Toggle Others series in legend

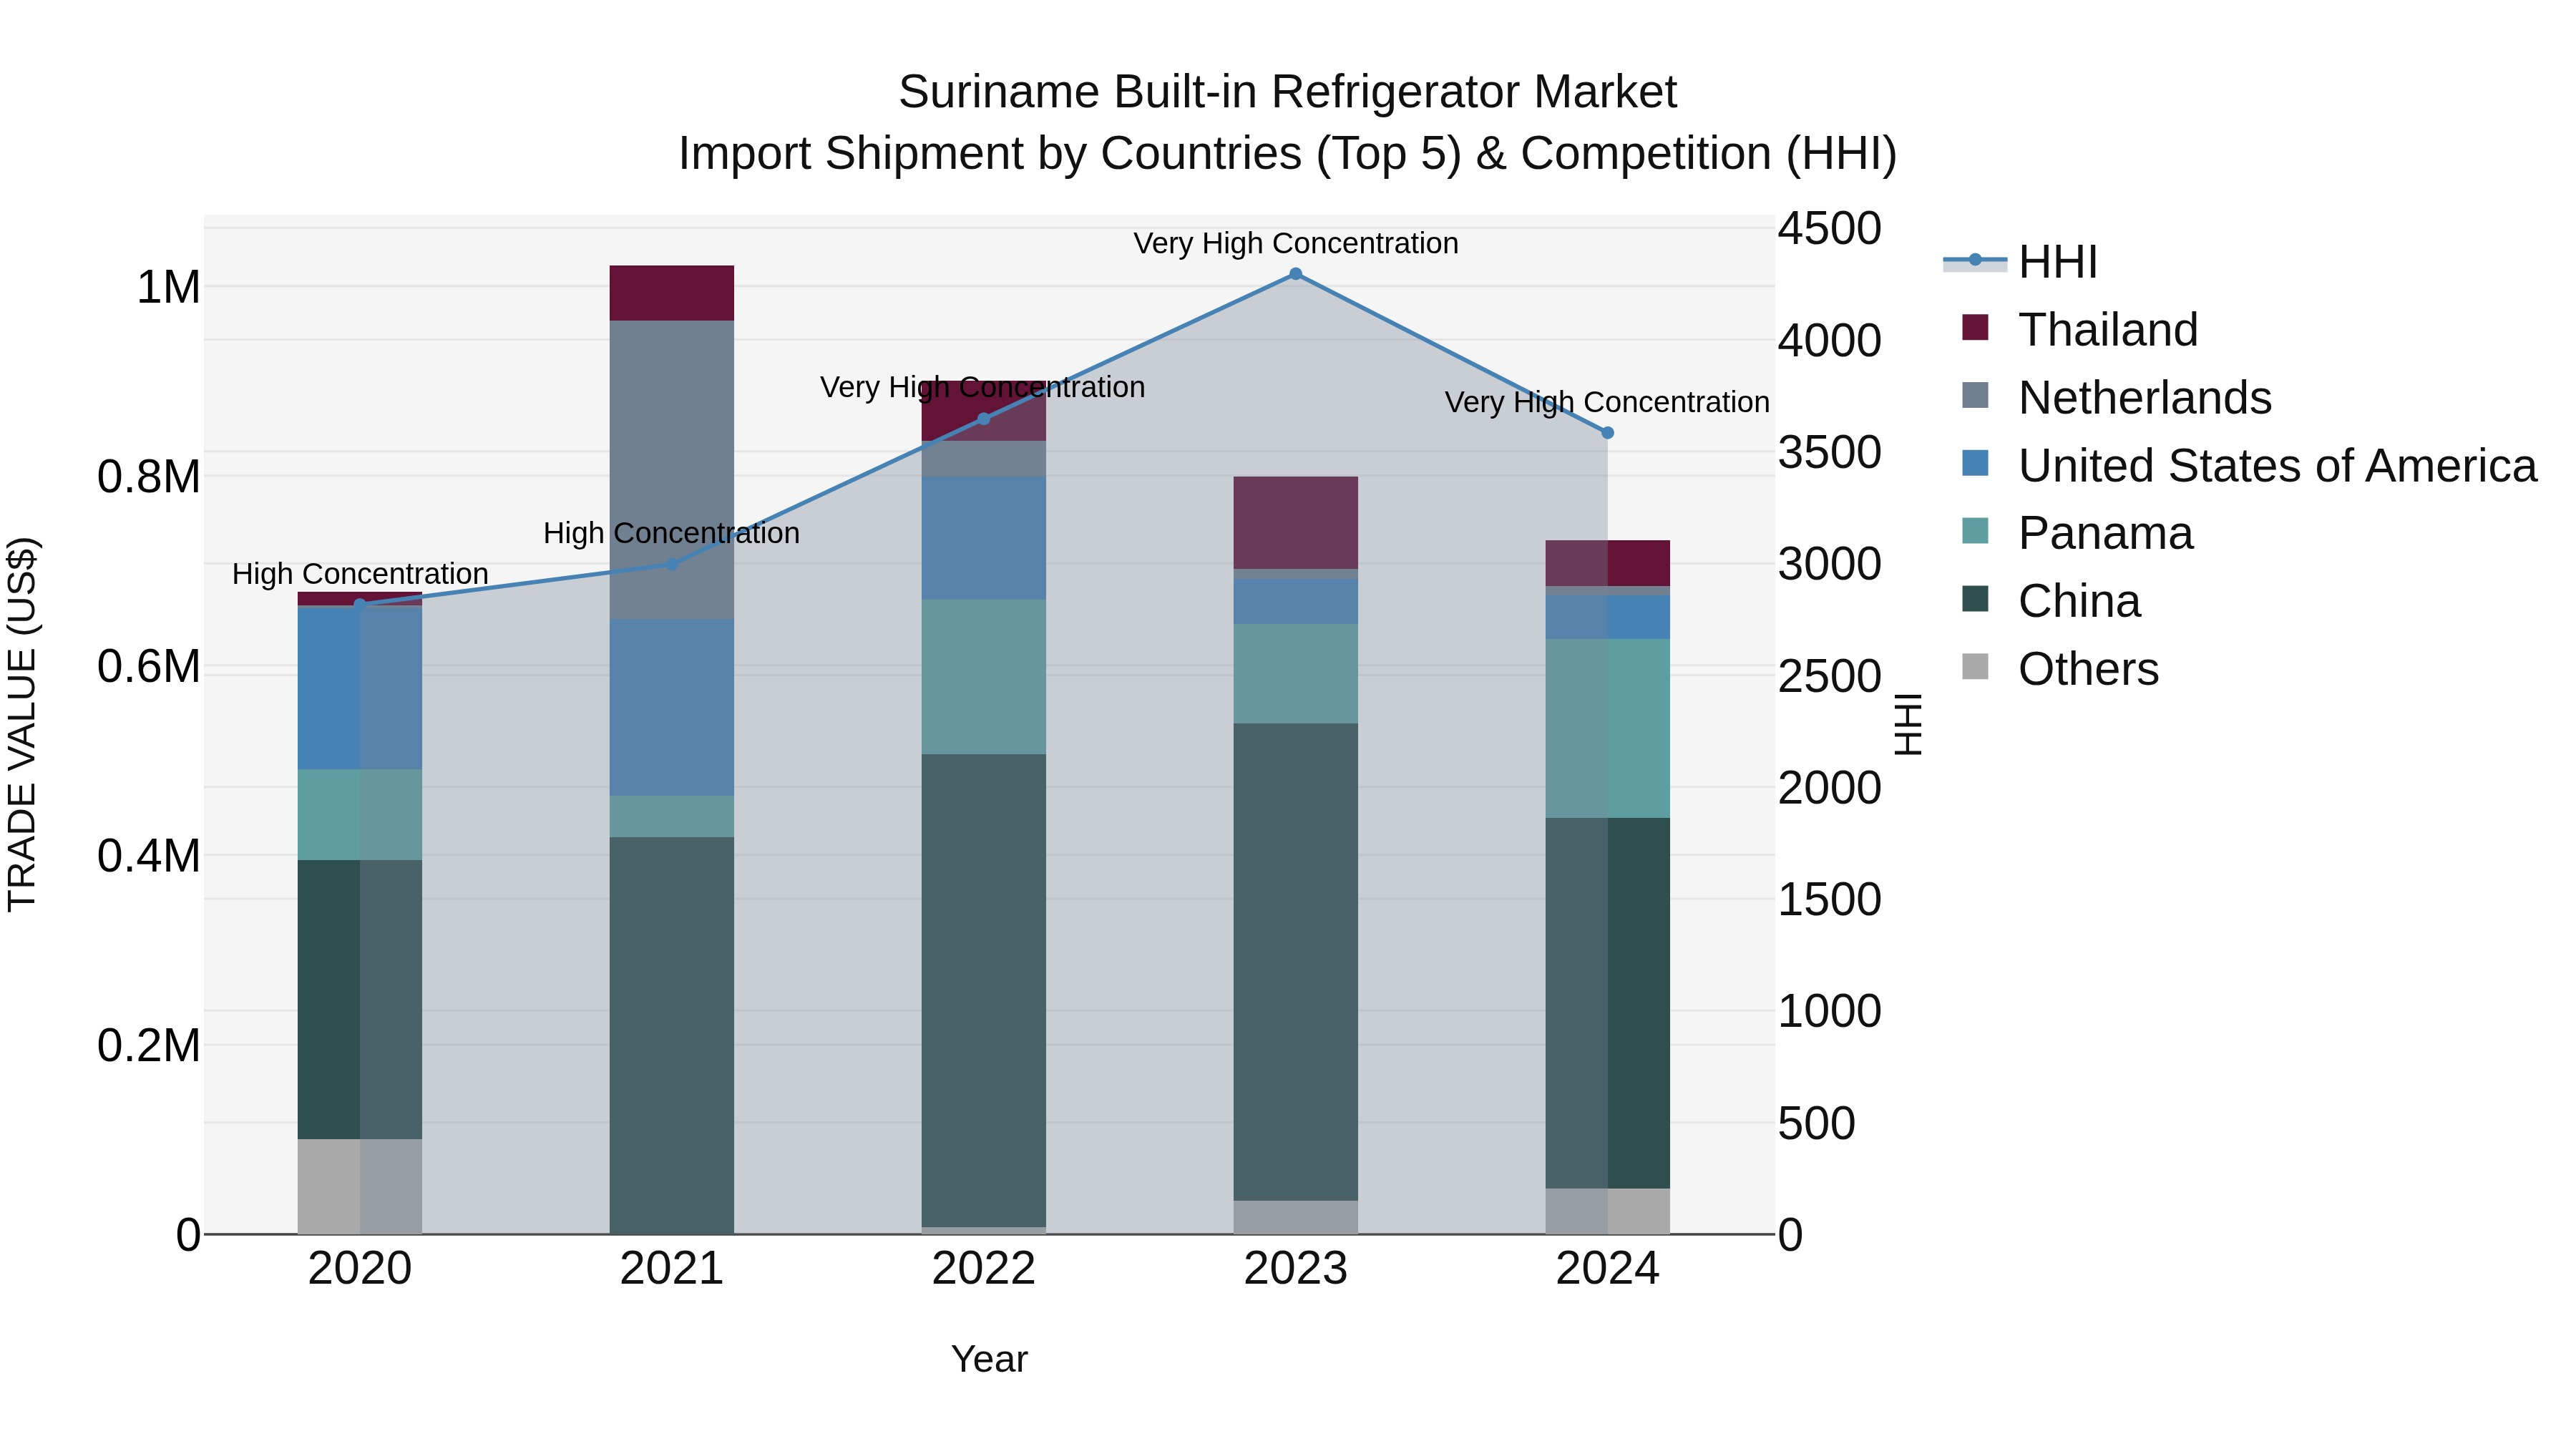[x=2060, y=669]
